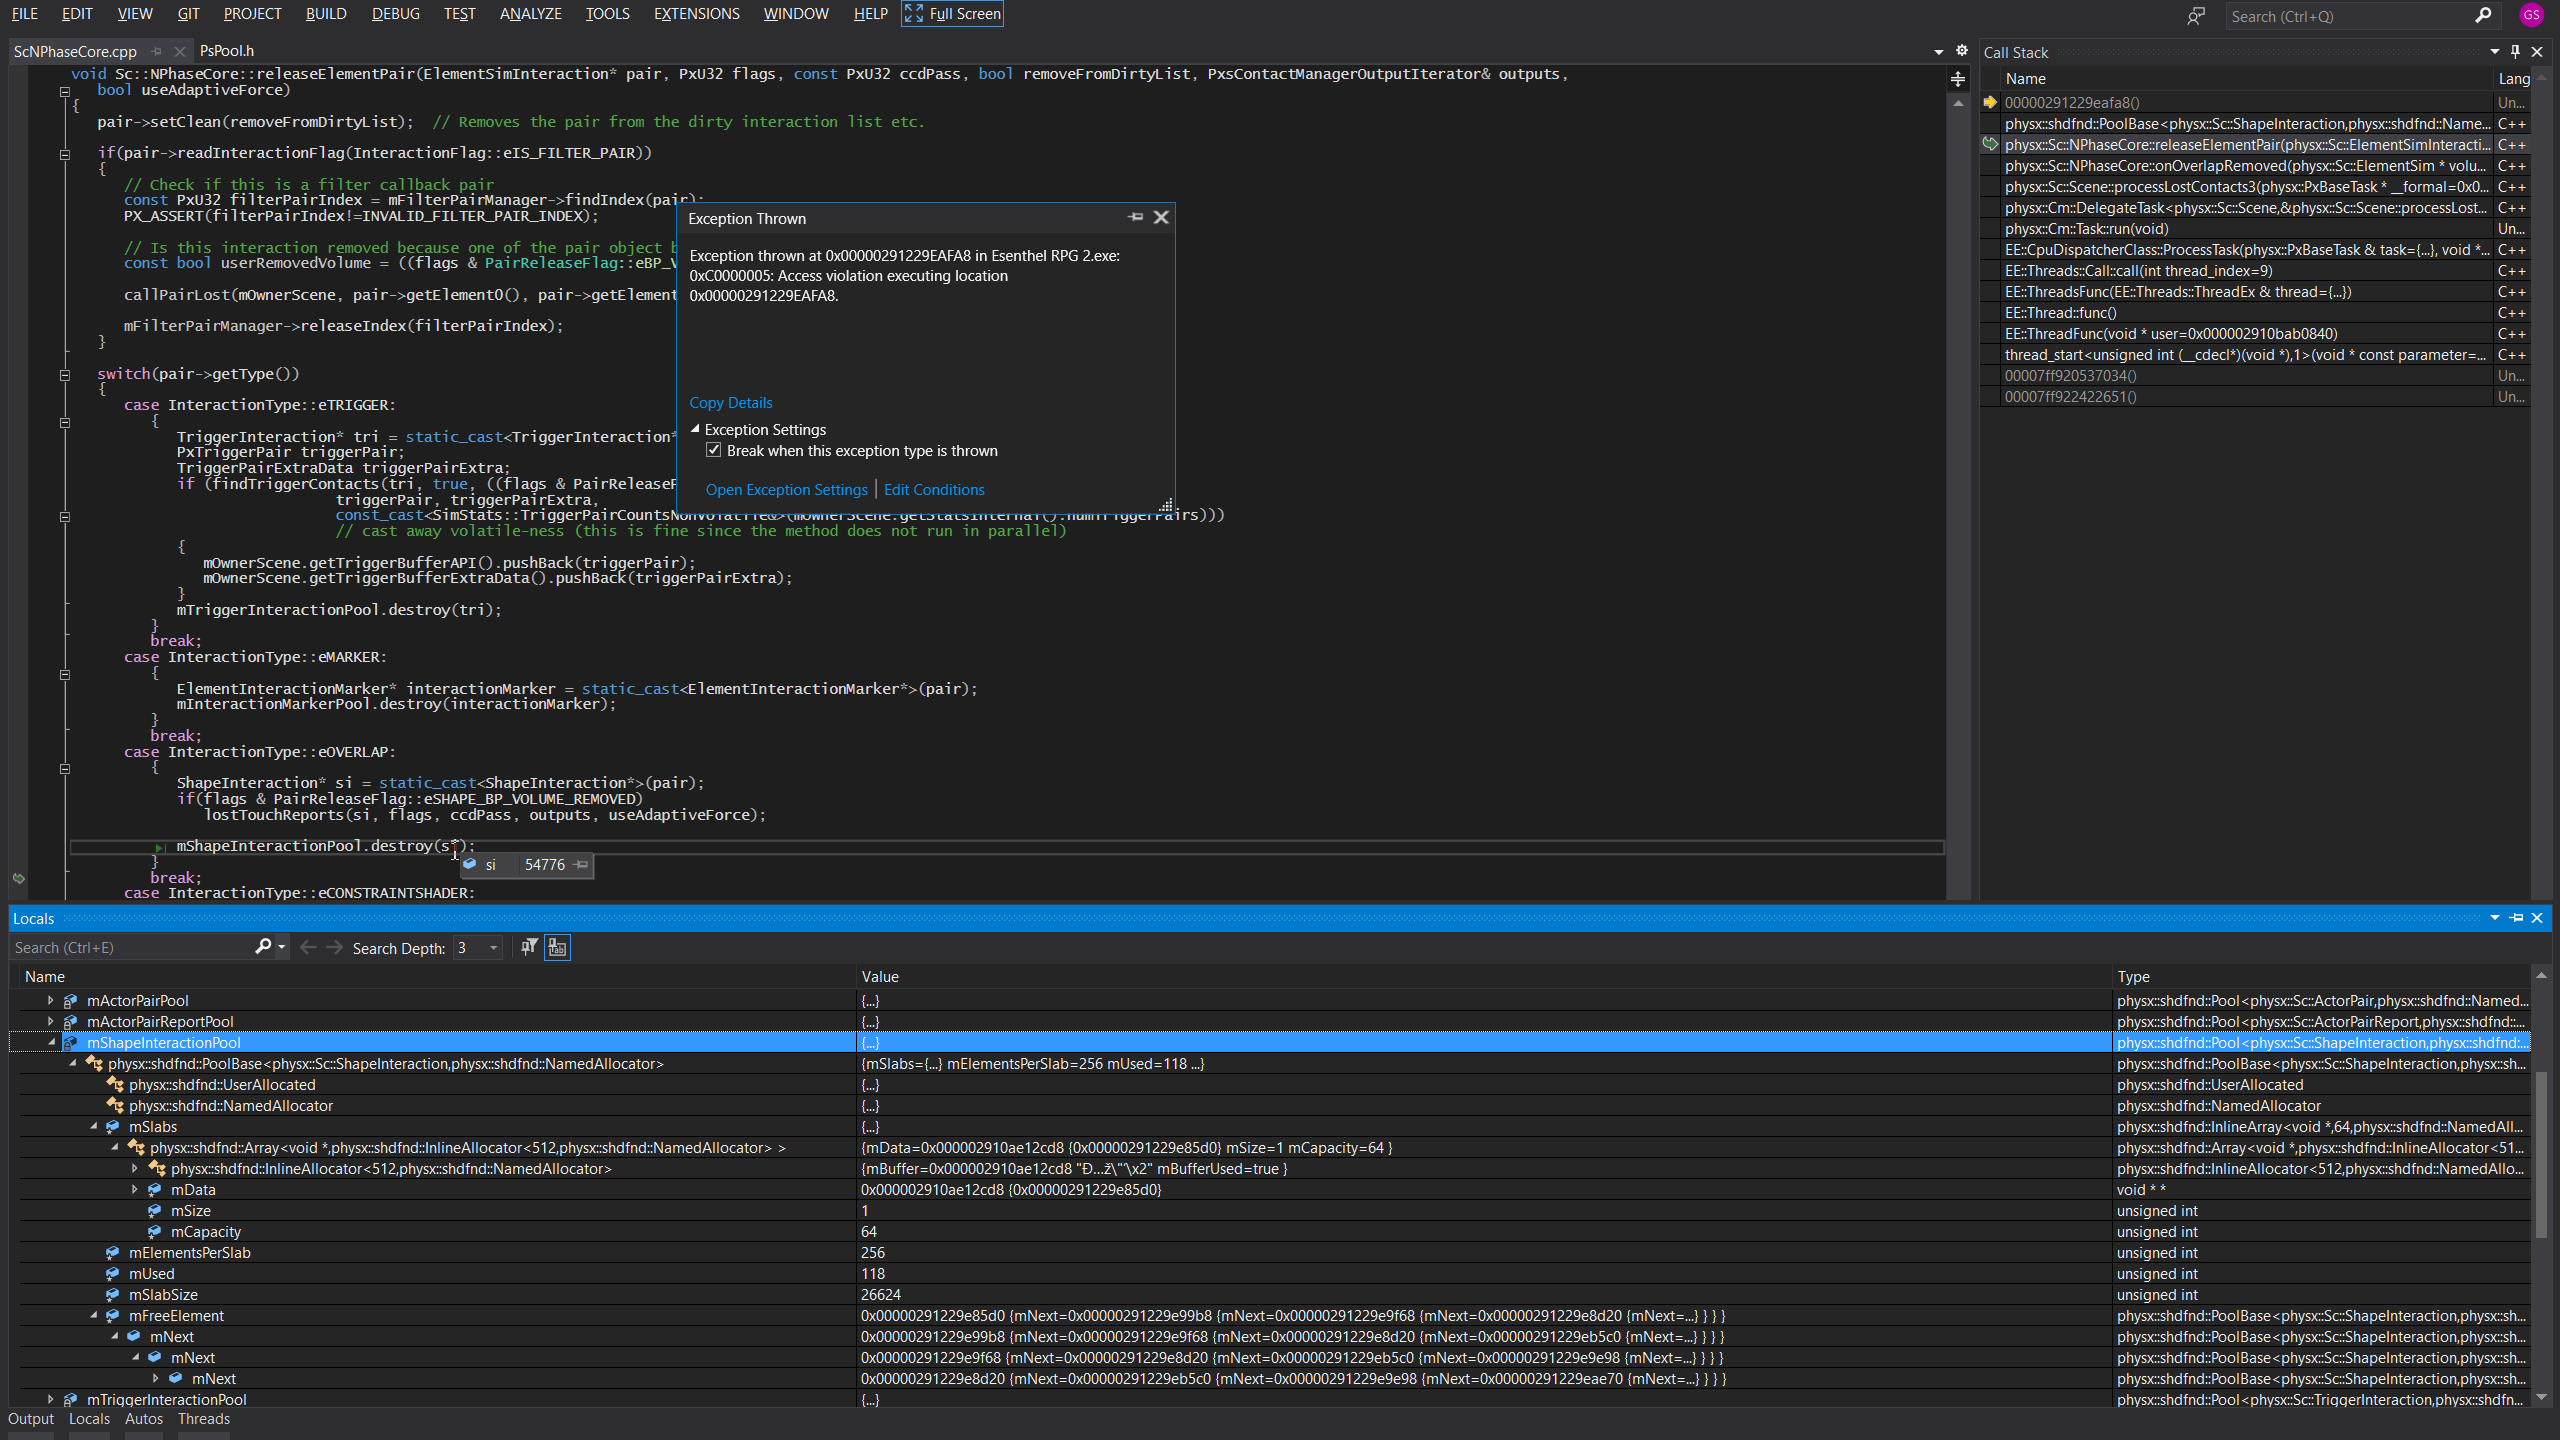Viewport: 2560px width, 1440px height.
Task: Open editor tab settings gear
Action: tap(1962, 51)
